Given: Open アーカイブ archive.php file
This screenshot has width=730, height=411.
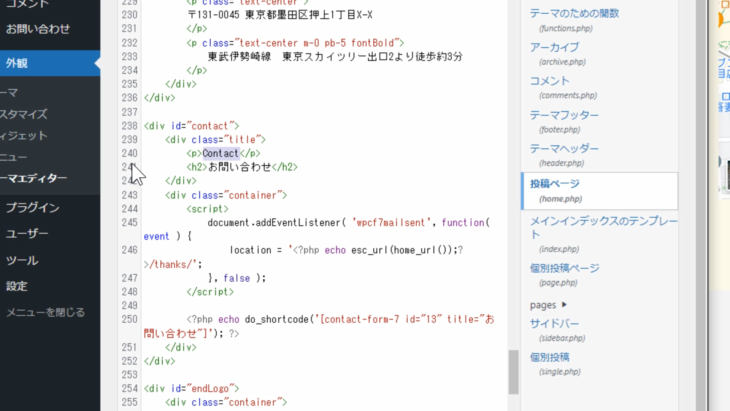Looking at the screenshot, I should [554, 47].
